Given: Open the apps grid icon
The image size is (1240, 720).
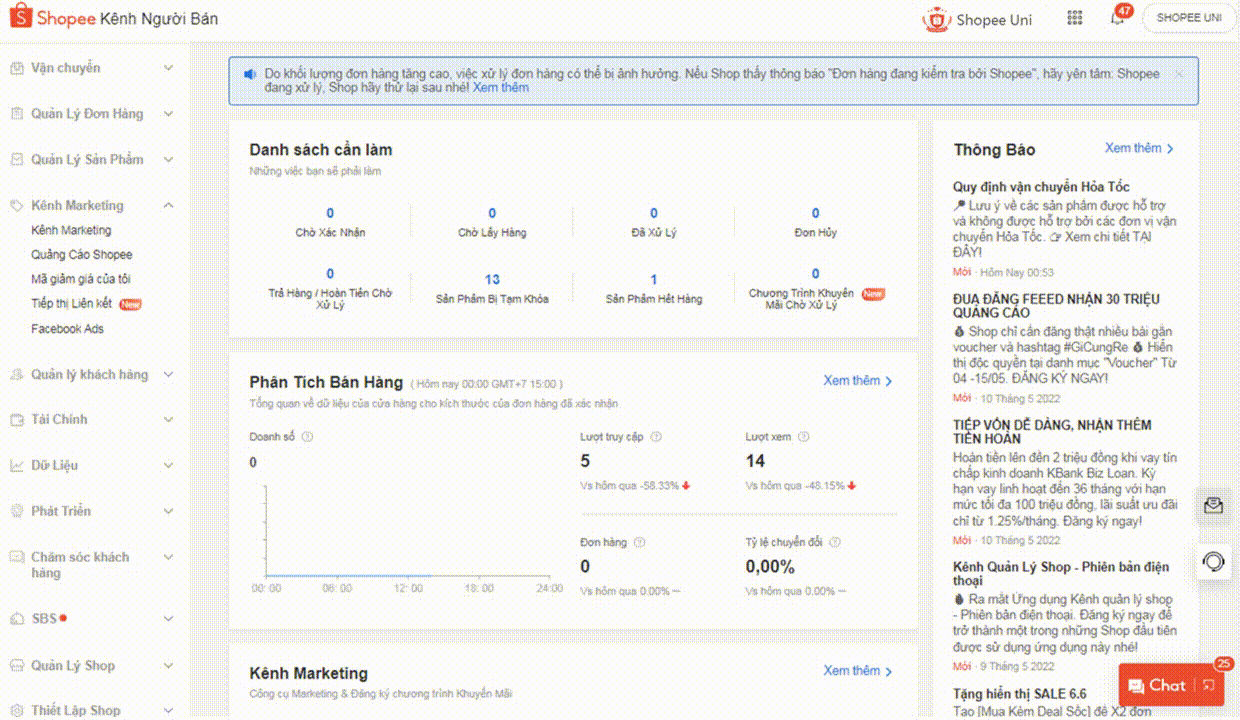Looking at the screenshot, I should (1075, 18).
